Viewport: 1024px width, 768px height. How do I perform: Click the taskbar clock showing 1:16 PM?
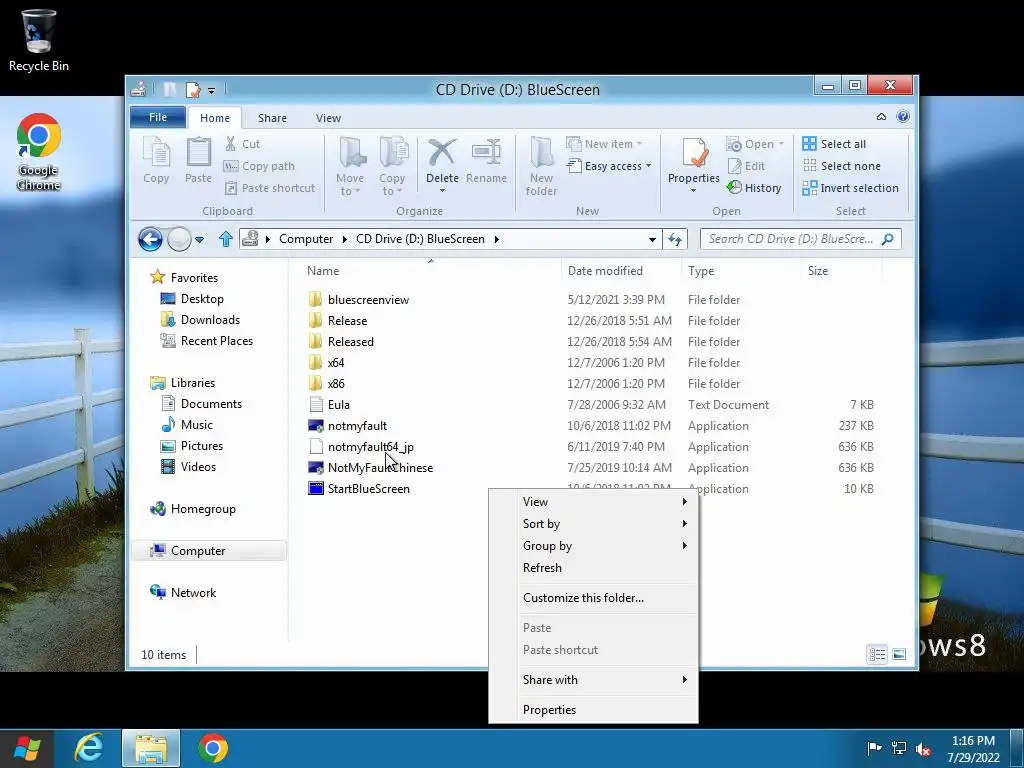tap(973, 749)
